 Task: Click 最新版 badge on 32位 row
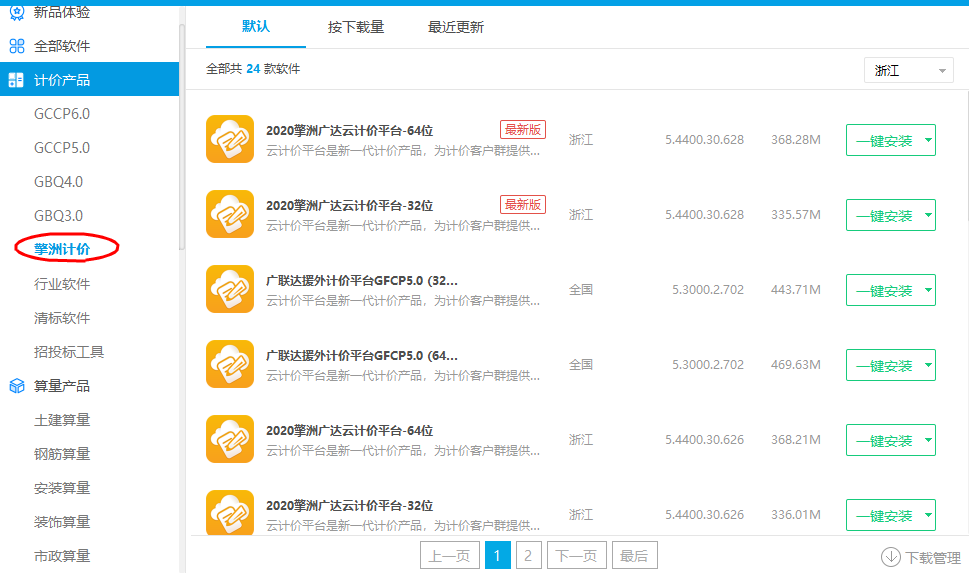[523, 205]
